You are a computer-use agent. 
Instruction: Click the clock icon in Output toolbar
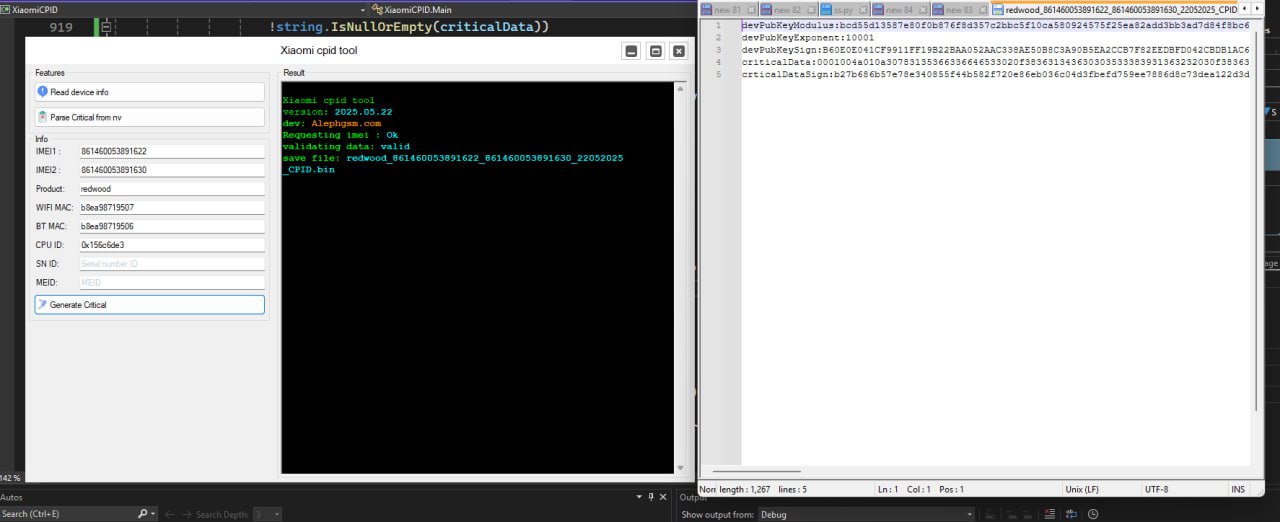[x=1093, y=514]
